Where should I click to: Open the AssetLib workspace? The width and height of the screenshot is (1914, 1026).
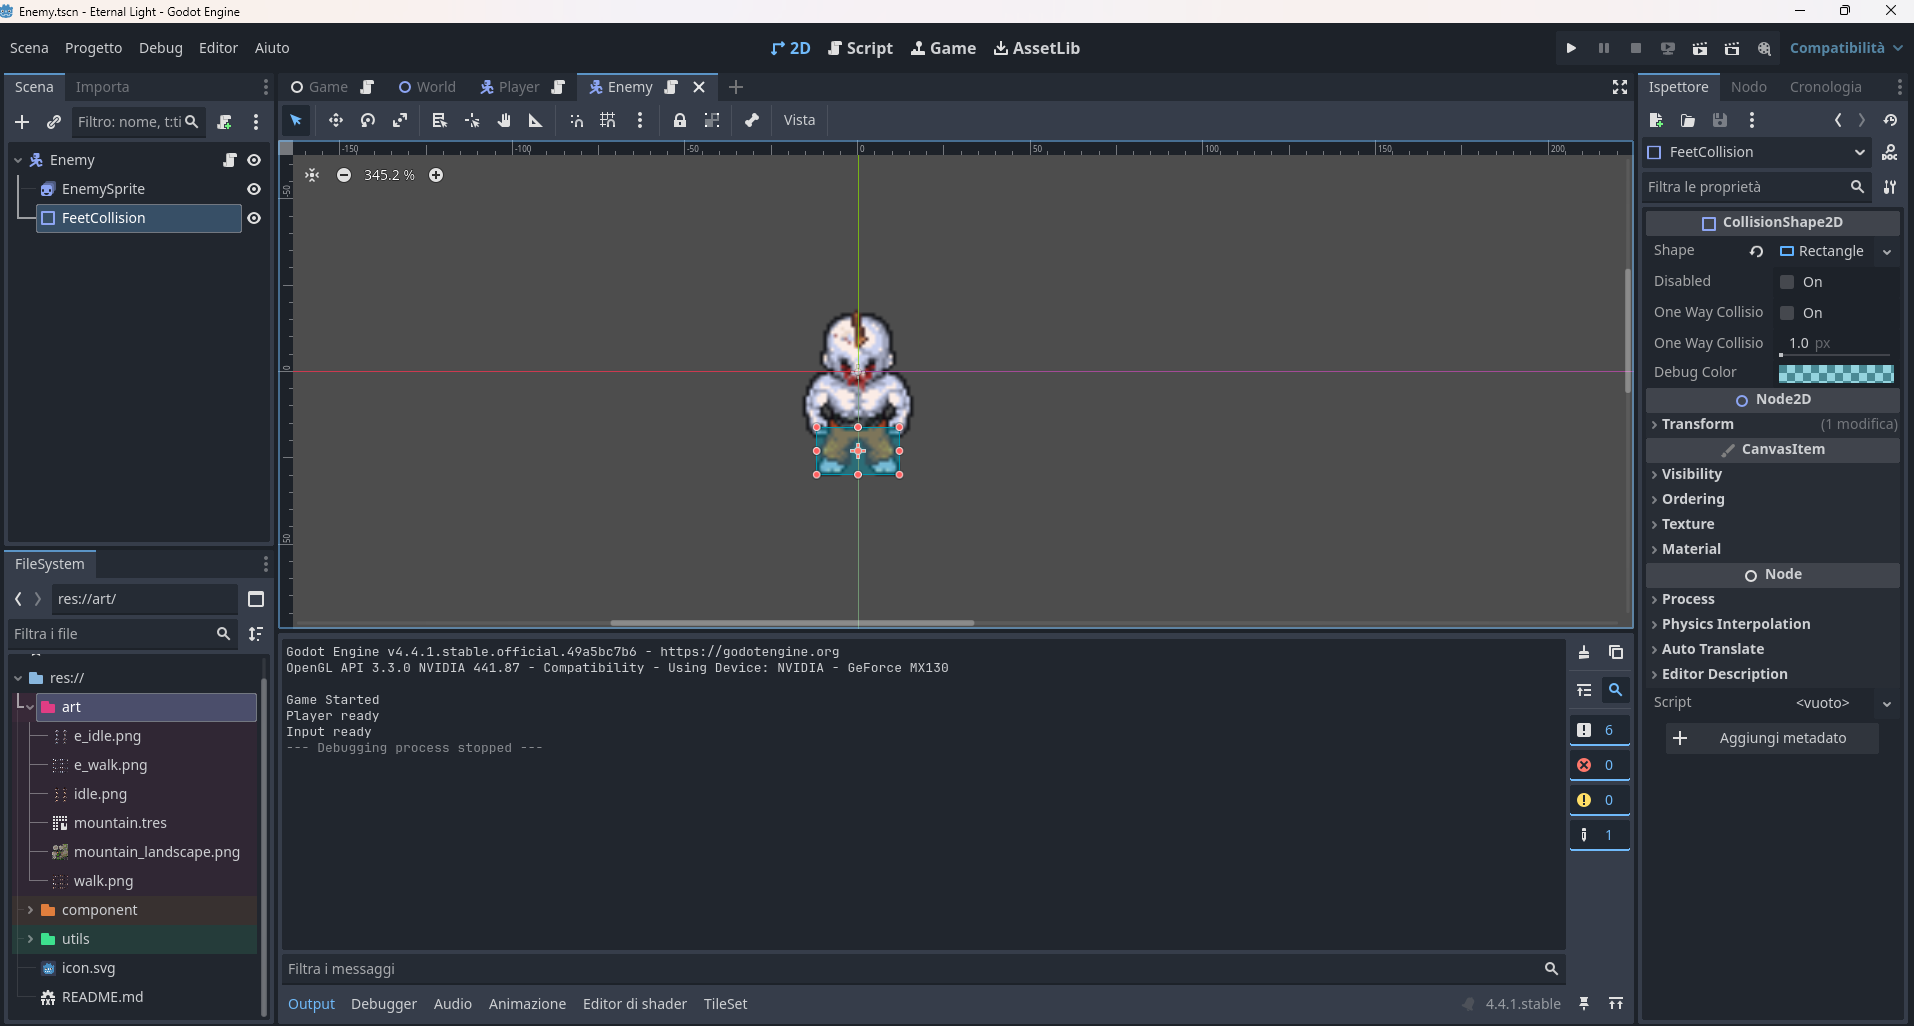pyautogui.click(x=1037, y=48)
